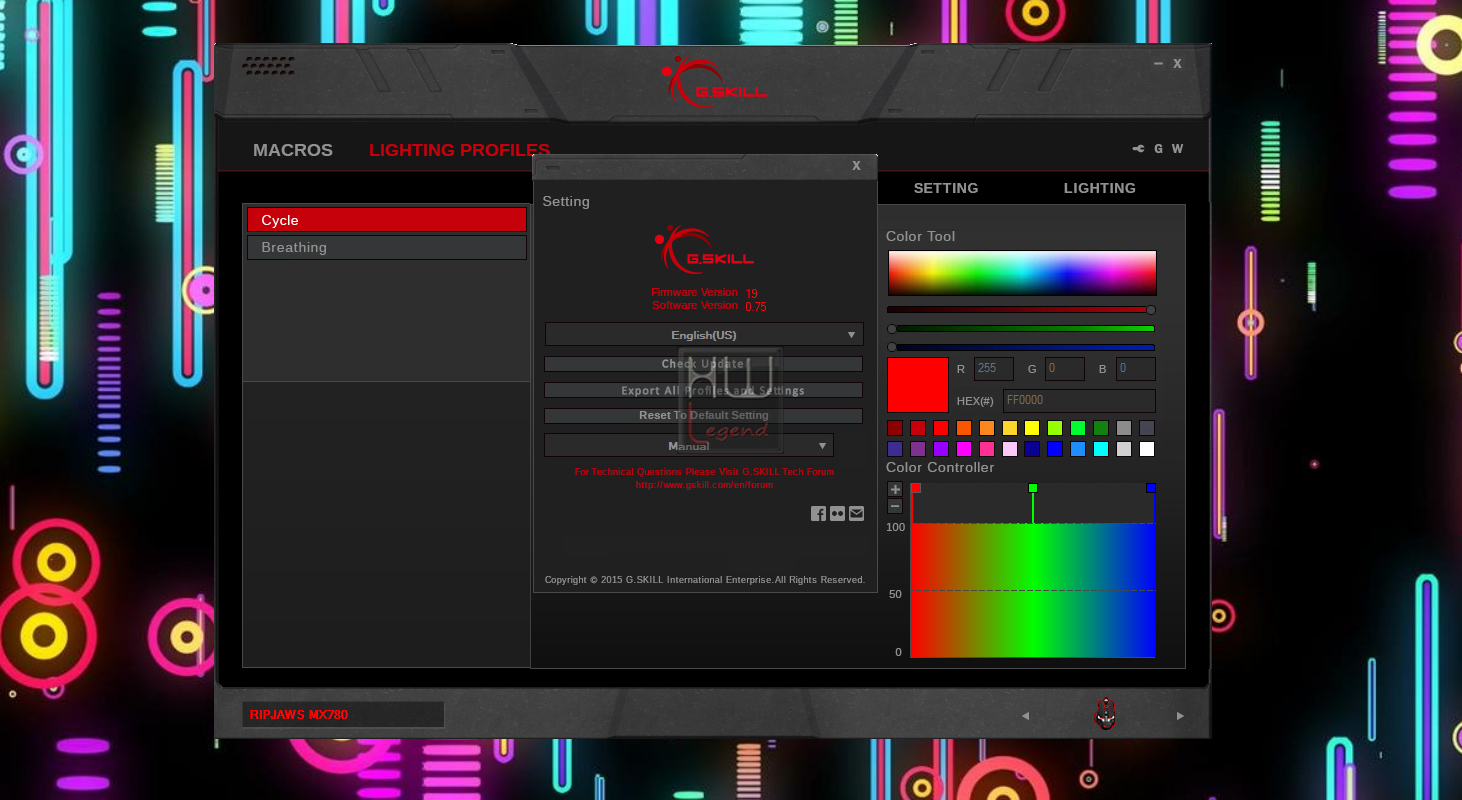Click the Color Controller heading
Viewport: 1462px width, 800px height.
[x=940, y=468]
